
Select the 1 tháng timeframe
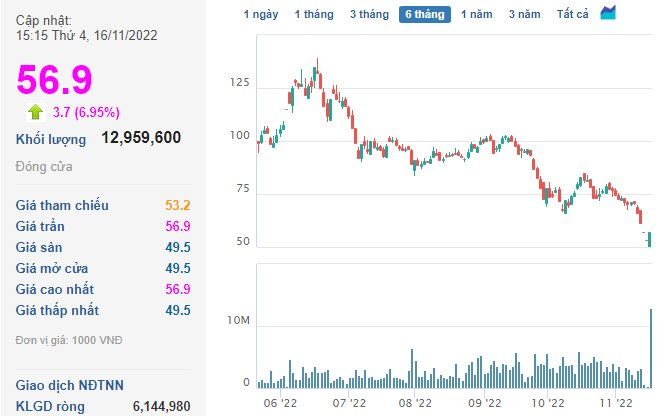(x=314, y=14)
